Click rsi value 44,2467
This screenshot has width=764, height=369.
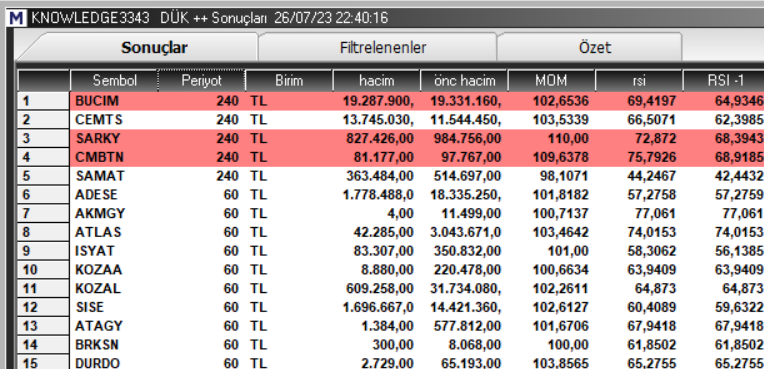tap(651, 176)
